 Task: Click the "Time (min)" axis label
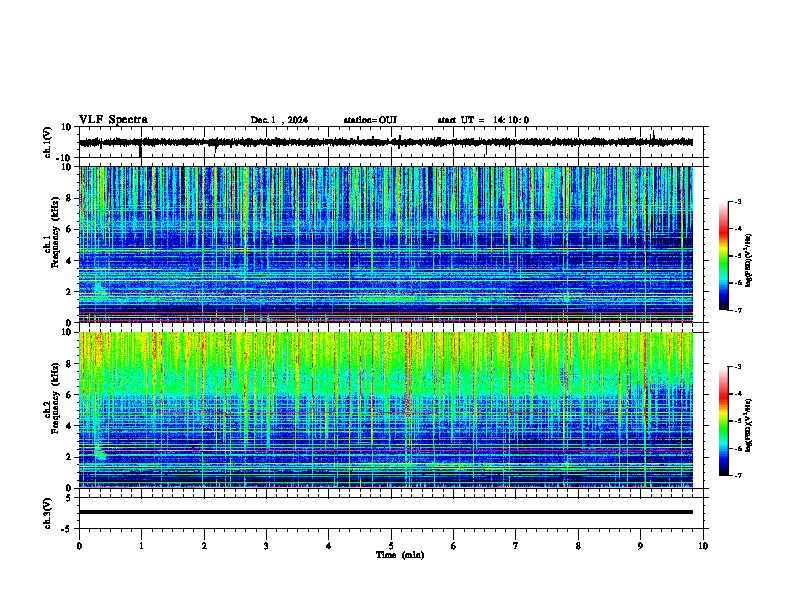[400, 555]
